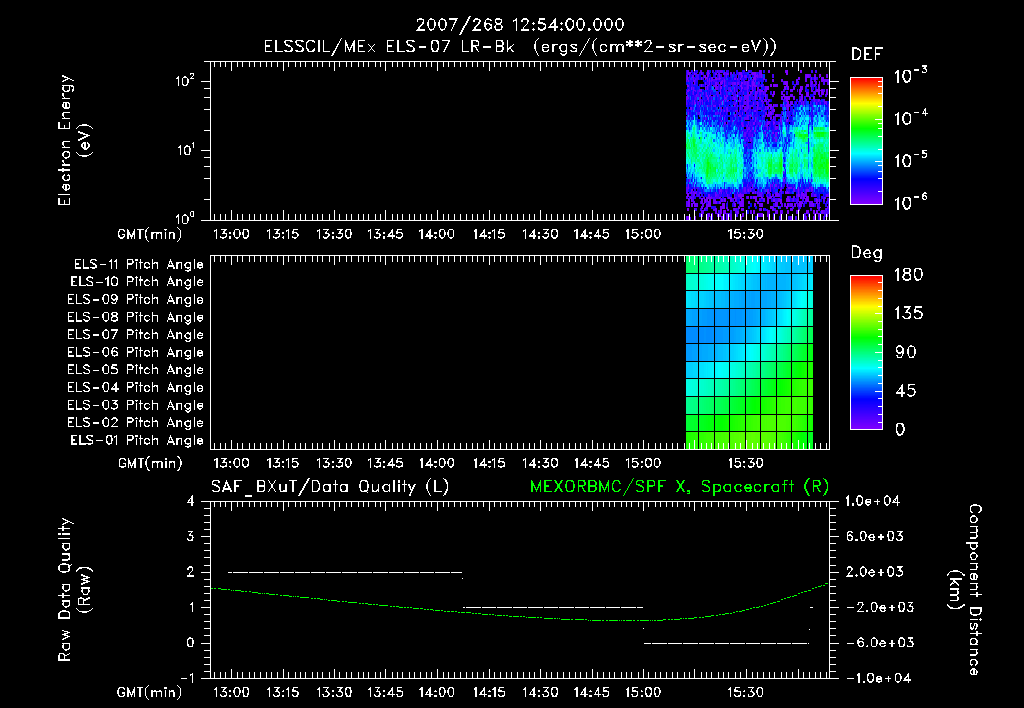The width and height of the screenshot is (1024, 708).
Task: Click the ELS-05 Pitch Angle row label
Action: pyautogui.click(x=136, y=370)
